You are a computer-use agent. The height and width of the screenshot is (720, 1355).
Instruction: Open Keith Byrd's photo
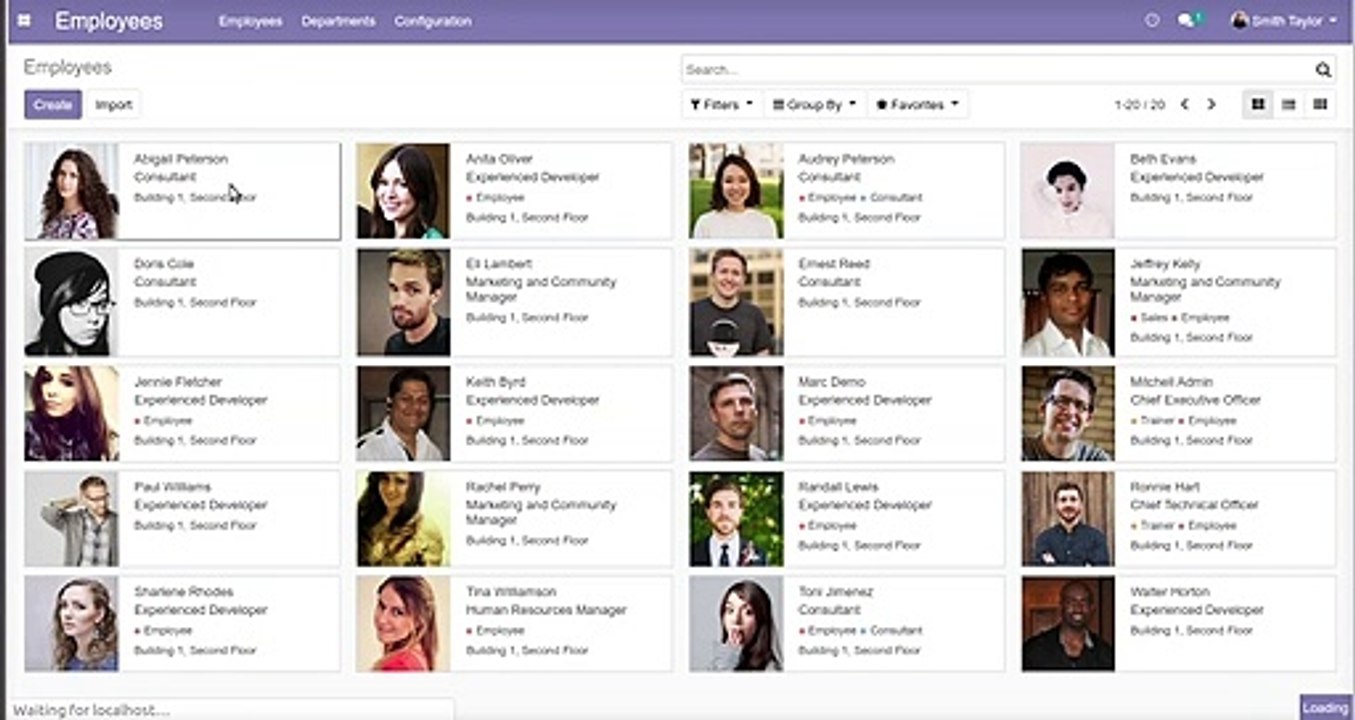[403, 414]
